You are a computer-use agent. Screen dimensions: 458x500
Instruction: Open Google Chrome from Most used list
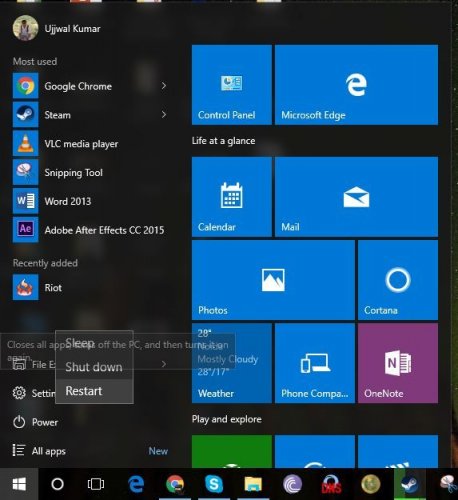(x=90, y=86)
